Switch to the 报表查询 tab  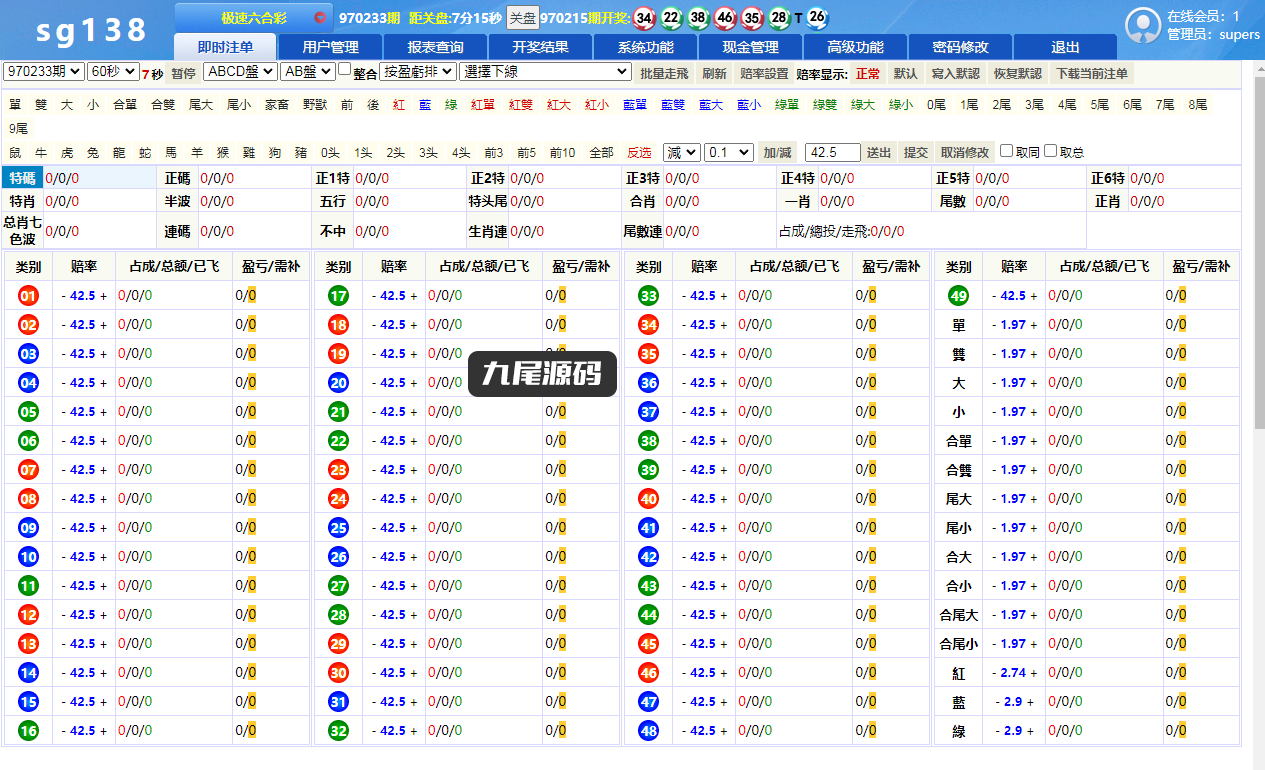[x=436, y=47]
